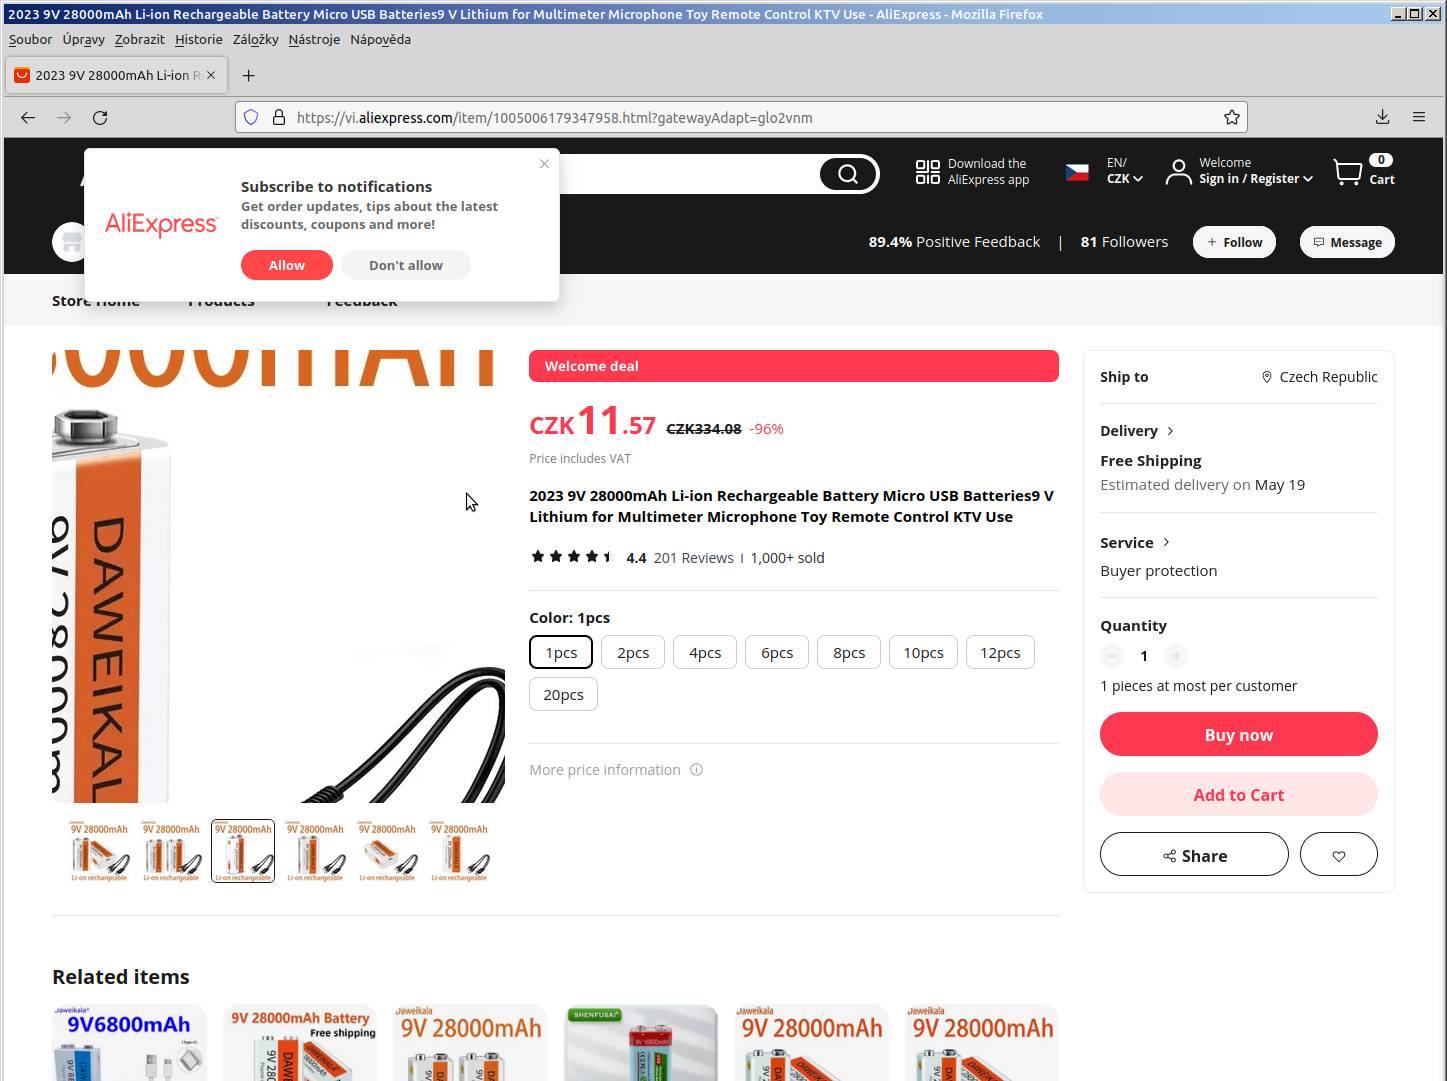Click More price information link
The width and height of the screenshot is (1447, 1081).
pyautogui.click(x=605, y=770)
